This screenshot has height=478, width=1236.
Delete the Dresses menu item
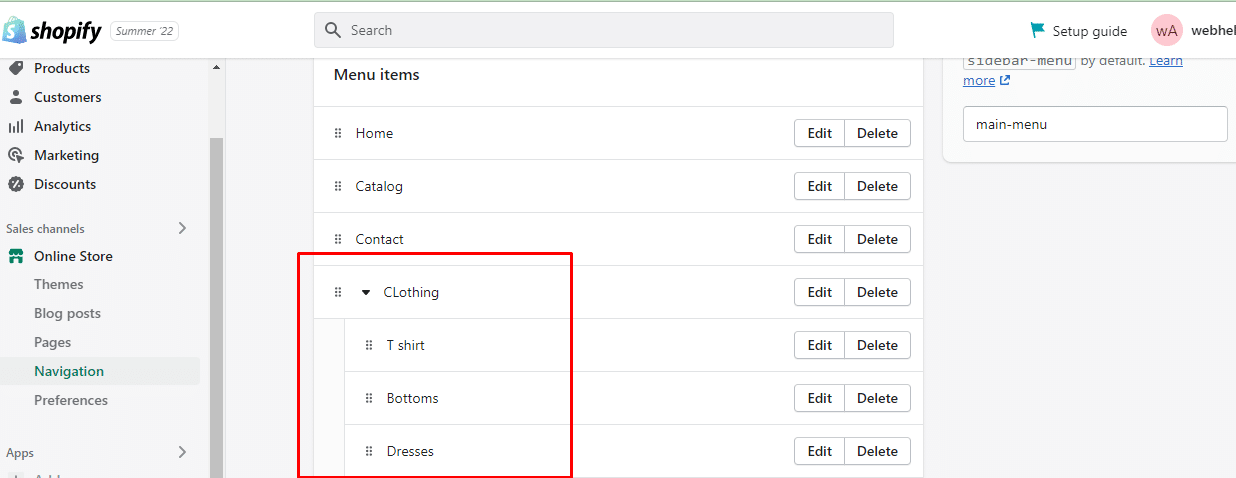[x=877, y=451]
